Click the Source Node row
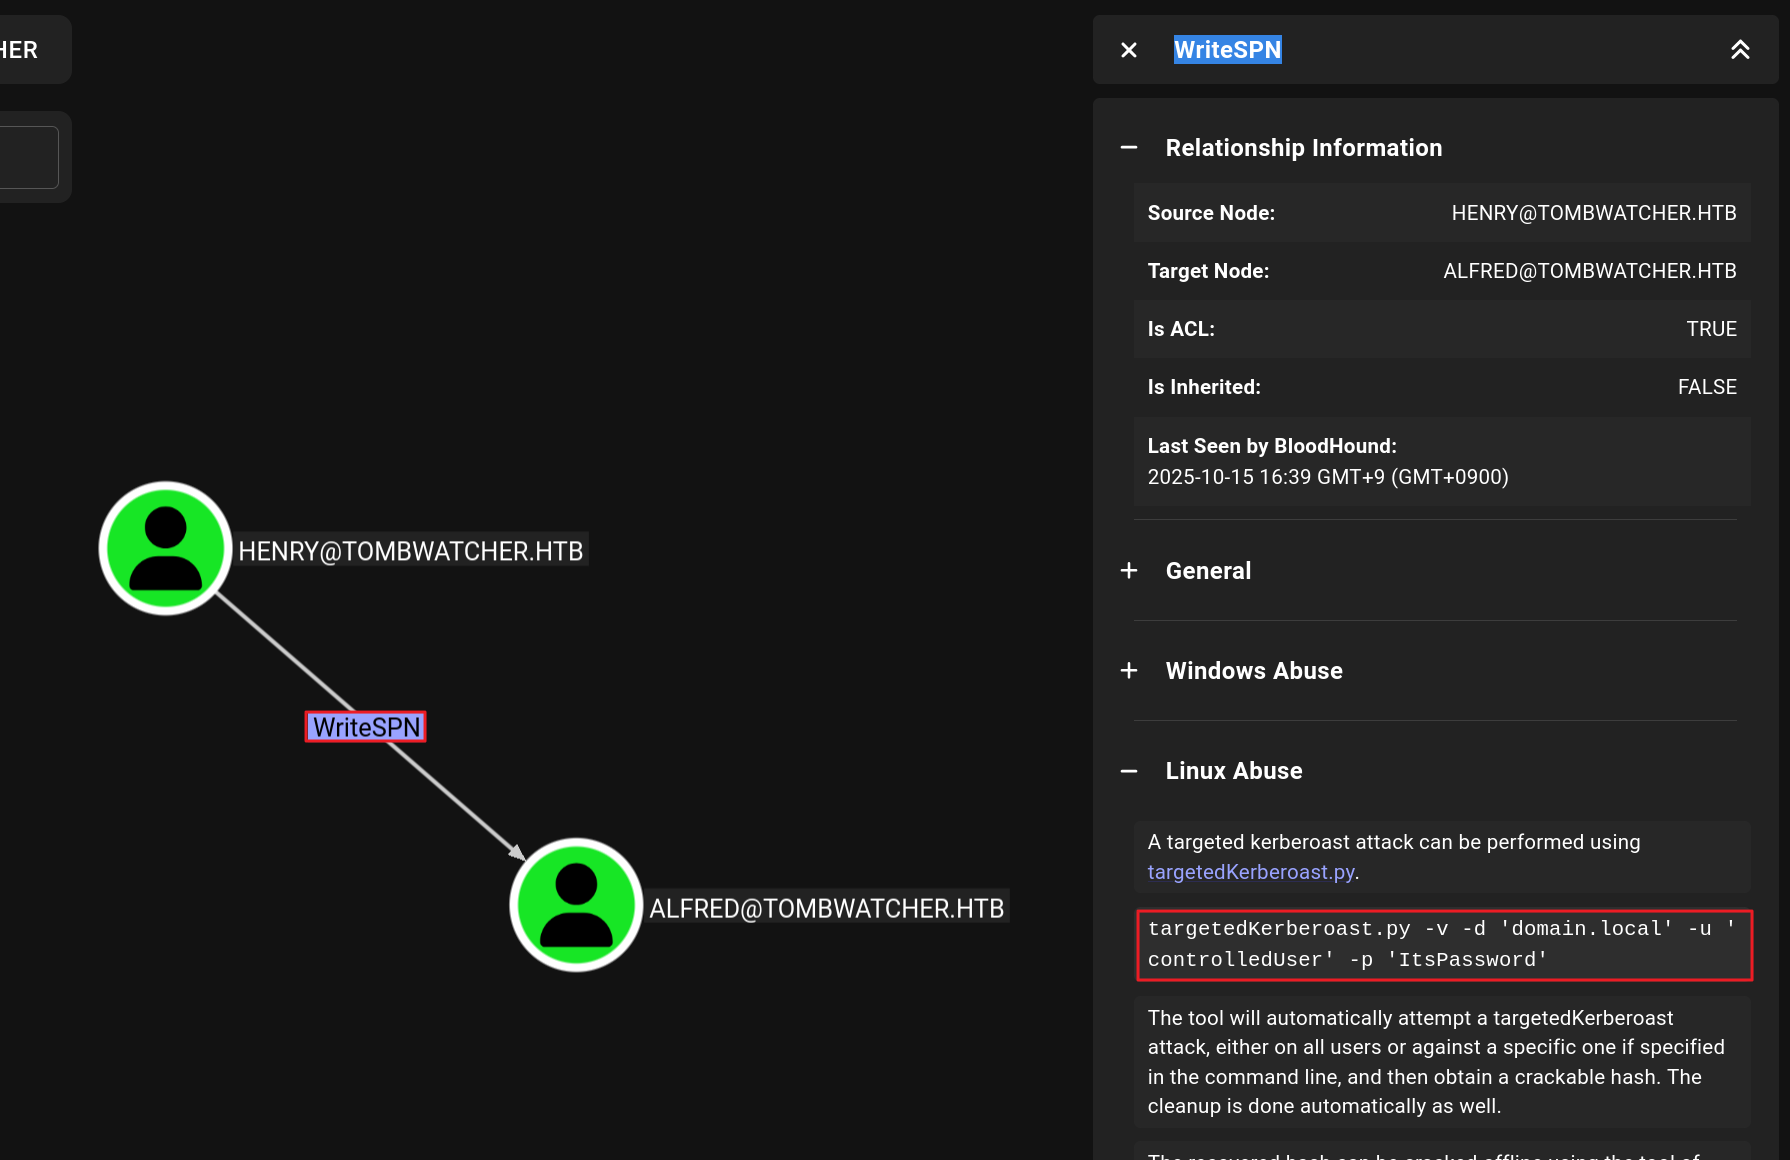 (1441, 213)
